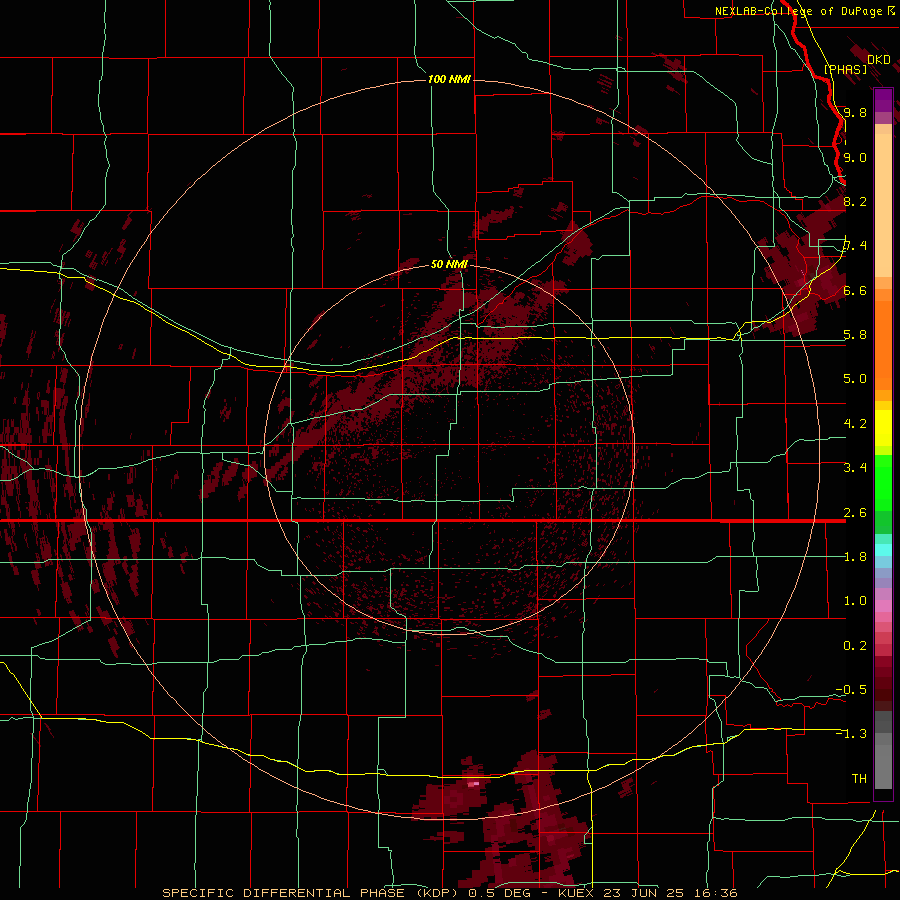Click the 1.0 scale value

pyautogui.click(x=855, y=601)
